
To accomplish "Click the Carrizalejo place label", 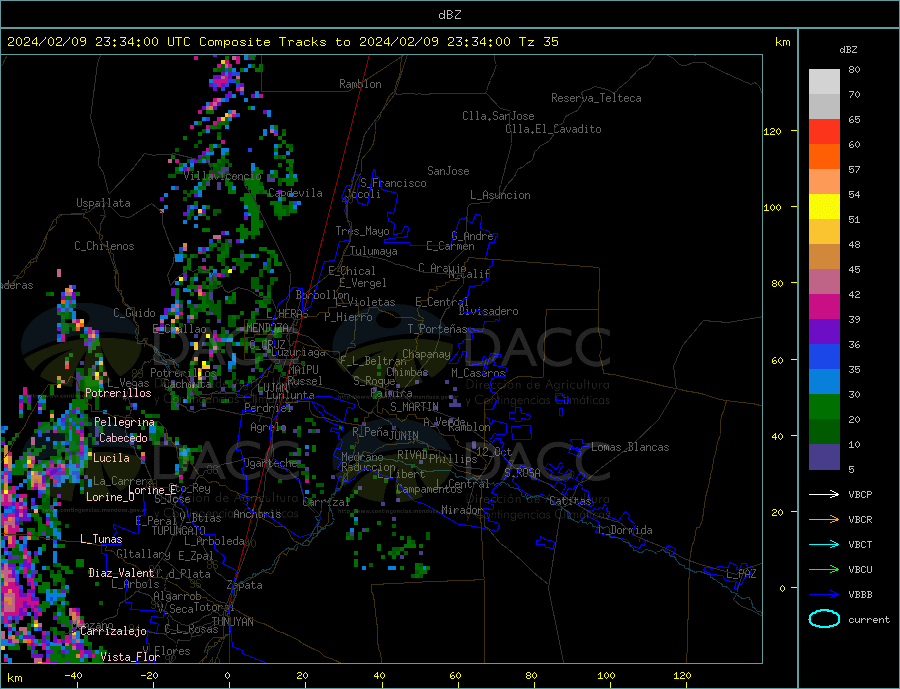I will click(x=114, y=631).
